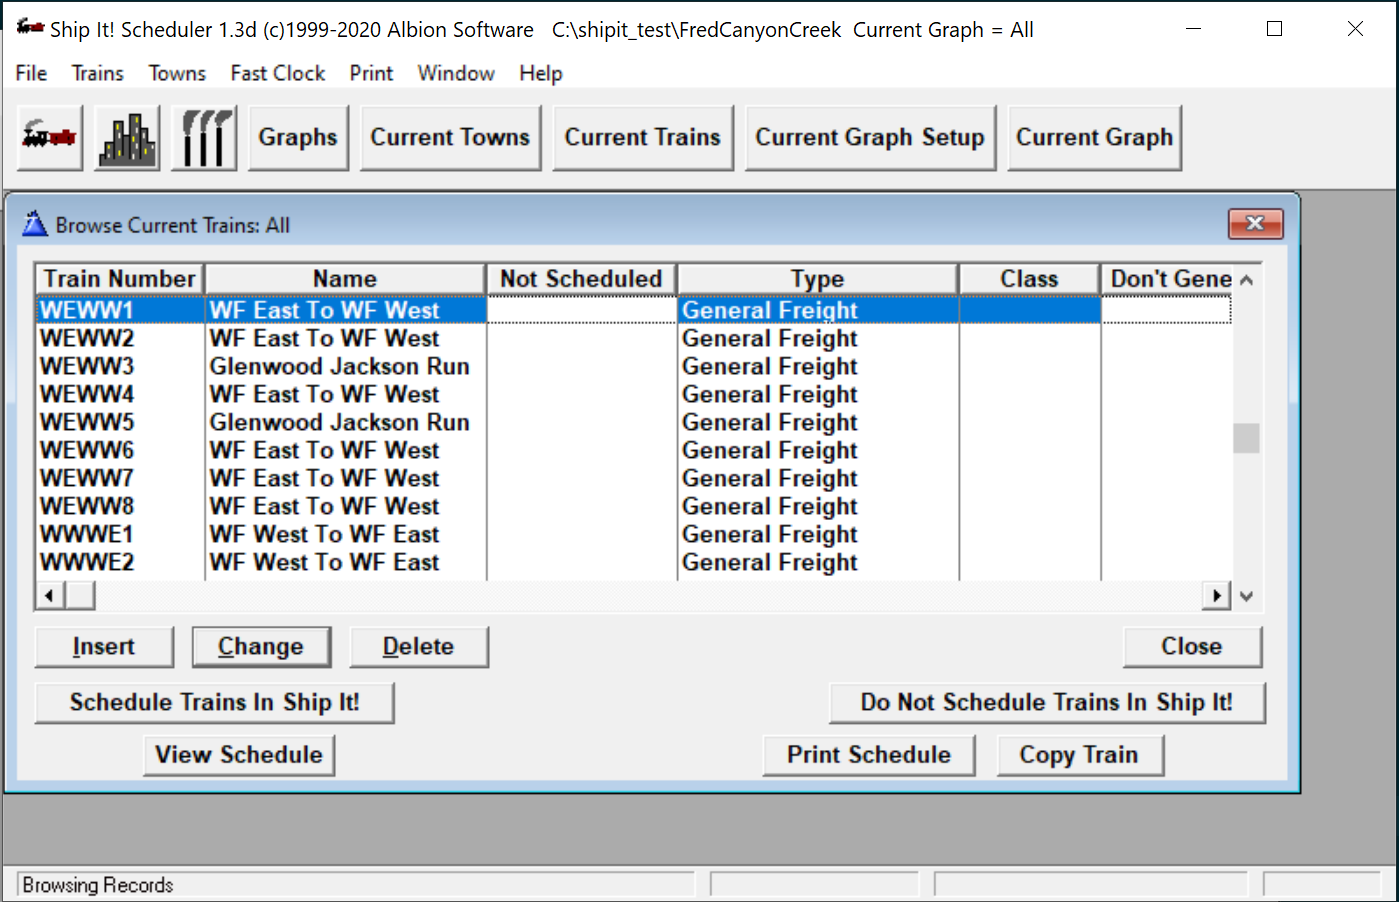Select train row WEWW6
Viewport: 1399px width, 902px height.
point(633,450)
